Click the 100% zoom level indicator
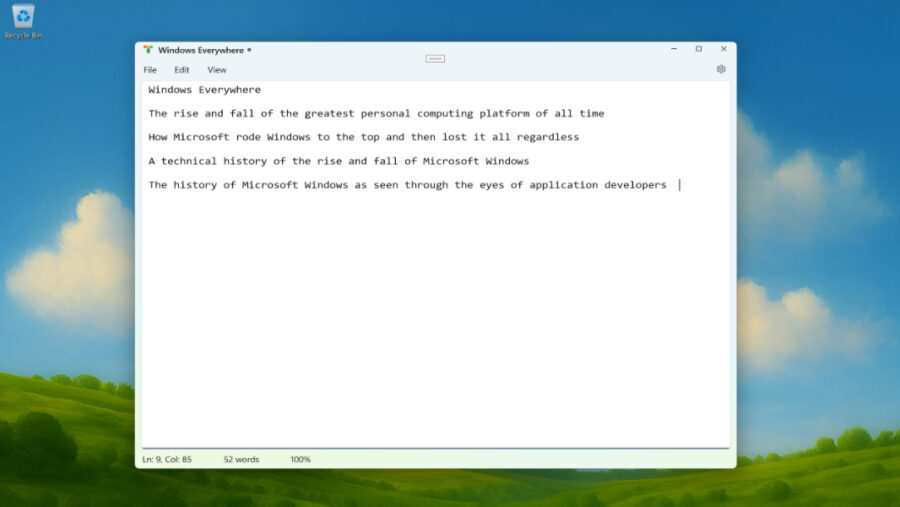The image size is (900, 507). (300, 460)
